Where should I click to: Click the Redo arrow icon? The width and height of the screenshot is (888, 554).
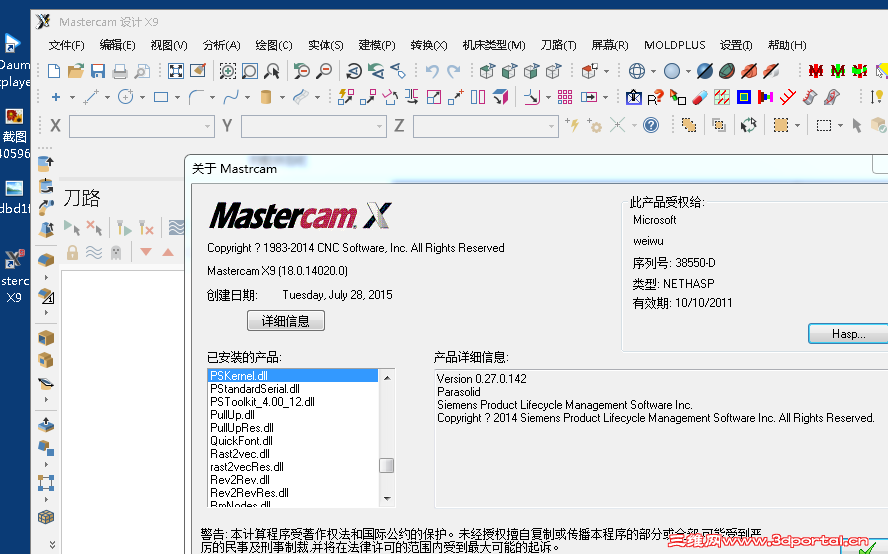tap(454, 71)
